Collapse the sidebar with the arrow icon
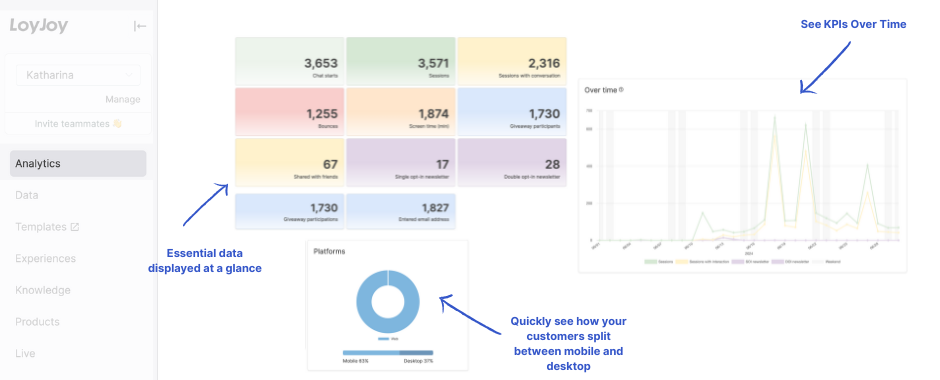Viewport: 940px width, 380px height. 140,26
